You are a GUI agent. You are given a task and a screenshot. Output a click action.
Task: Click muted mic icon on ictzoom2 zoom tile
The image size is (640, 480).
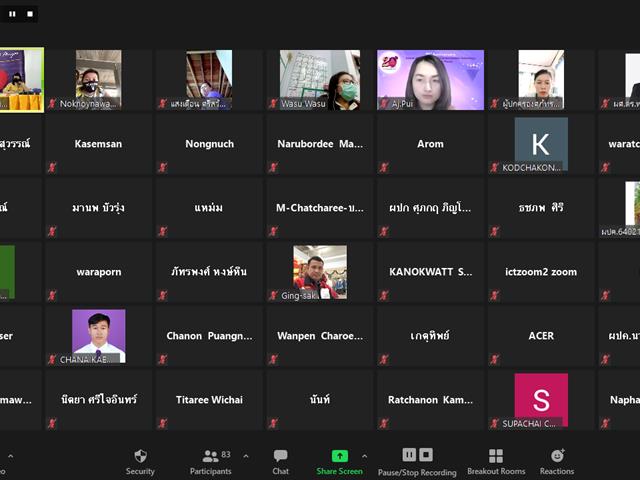pyautogui.click(x=494, y=295)
